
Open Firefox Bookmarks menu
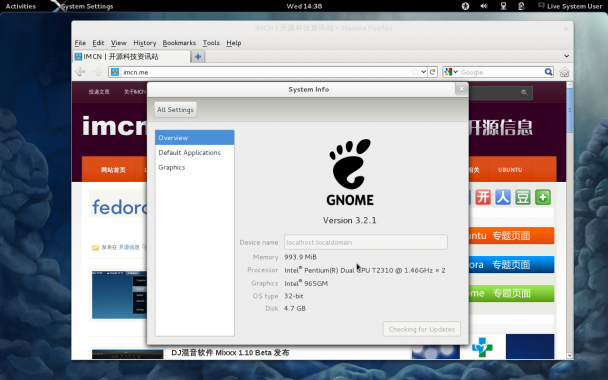(x=179, y=43)
